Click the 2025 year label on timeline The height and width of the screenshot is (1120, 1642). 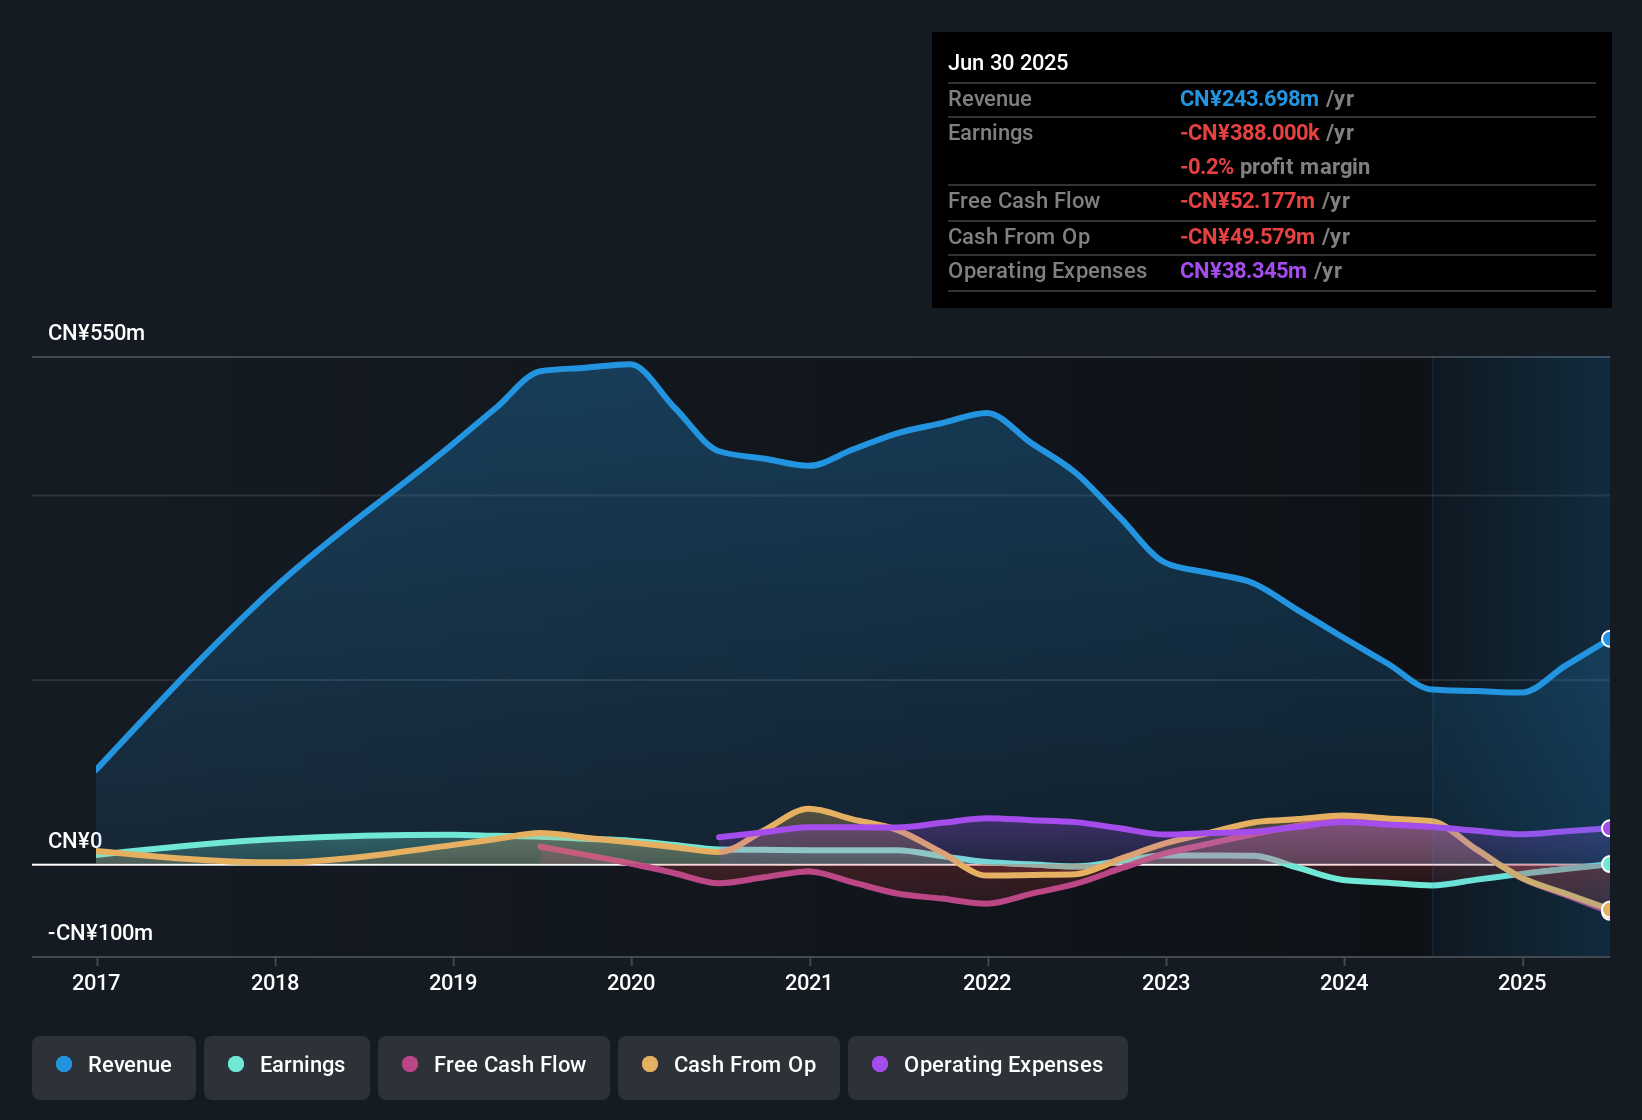pyautogui.click(x=1522, y=983)
